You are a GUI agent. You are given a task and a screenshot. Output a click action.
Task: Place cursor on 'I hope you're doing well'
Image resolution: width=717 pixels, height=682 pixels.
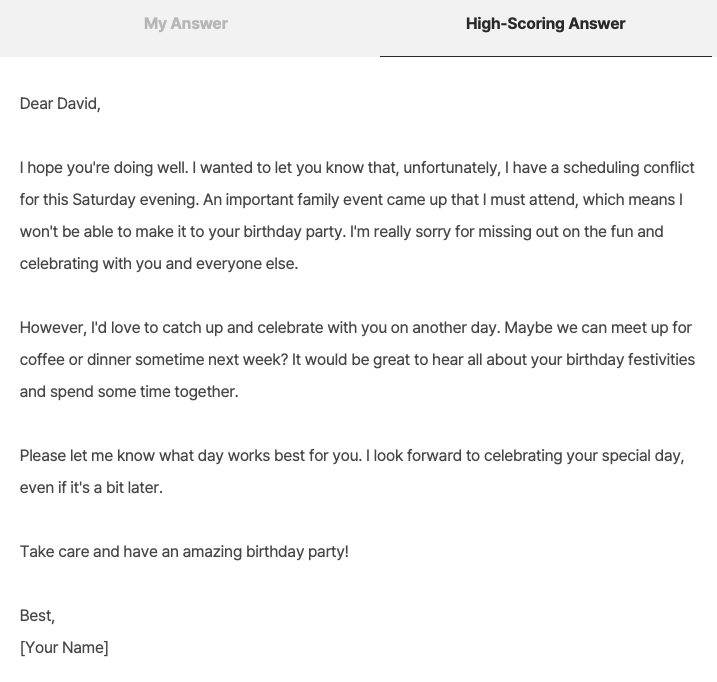[x=103, y=168]
